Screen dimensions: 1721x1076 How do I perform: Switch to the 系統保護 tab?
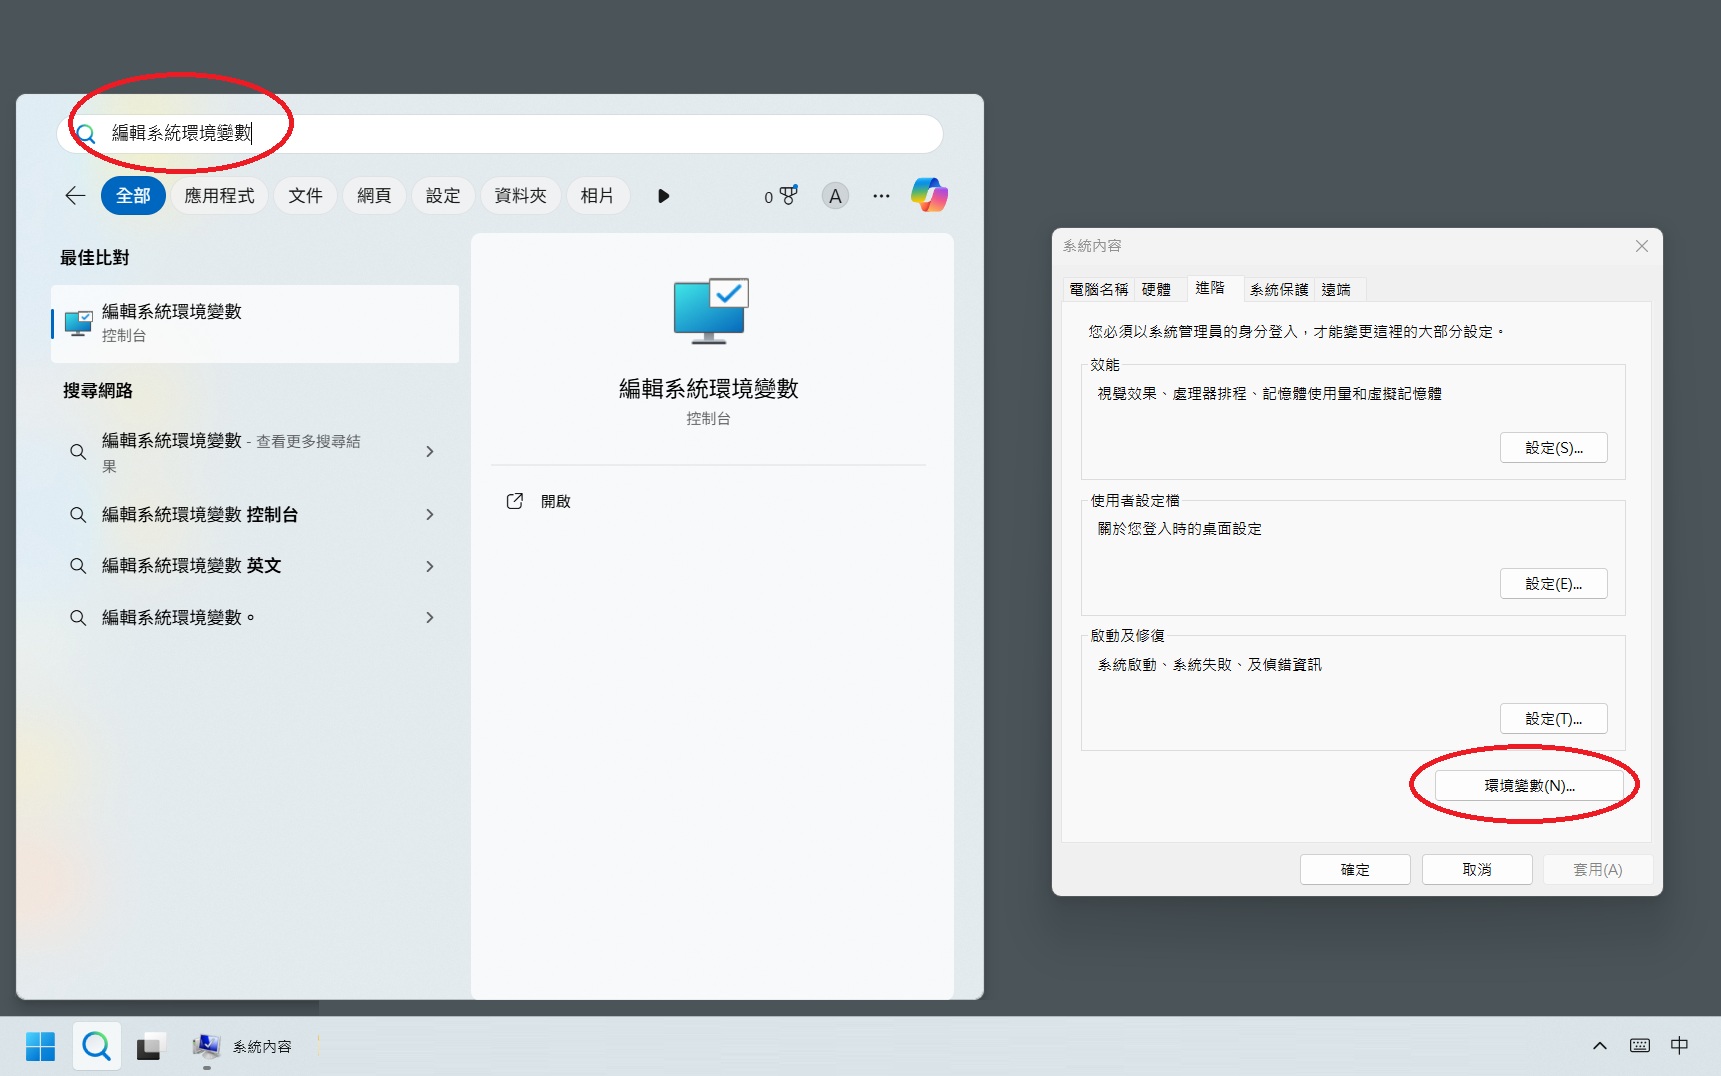1278,289
